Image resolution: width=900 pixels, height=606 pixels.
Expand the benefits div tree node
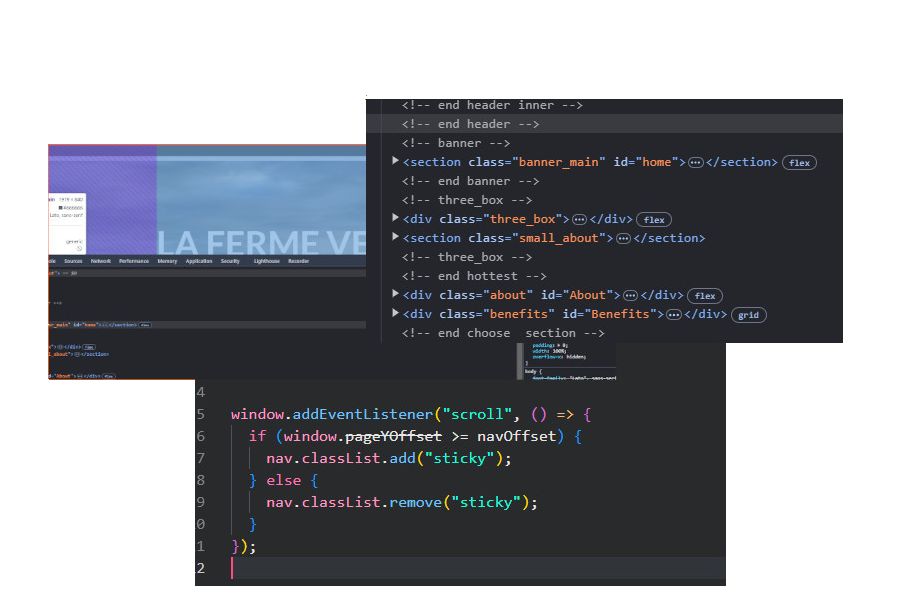click(x=395, y=314)
